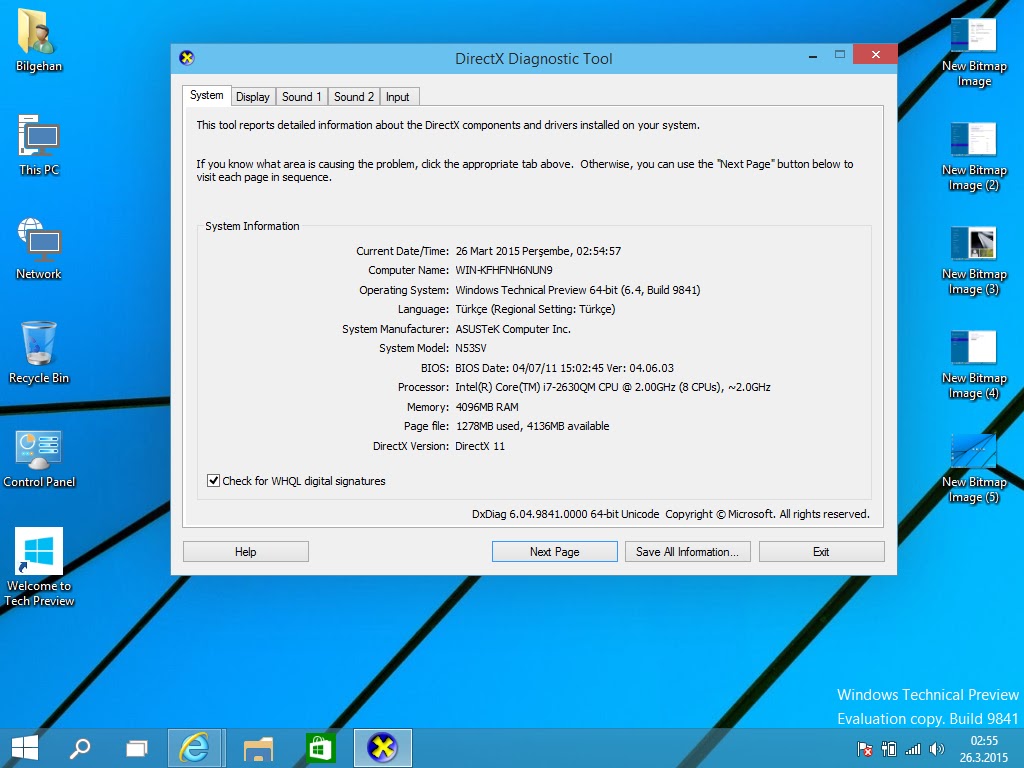Click the Windows Technical Preview 64-bit value
Screen dimensions: 1024x768
point(577,290)
